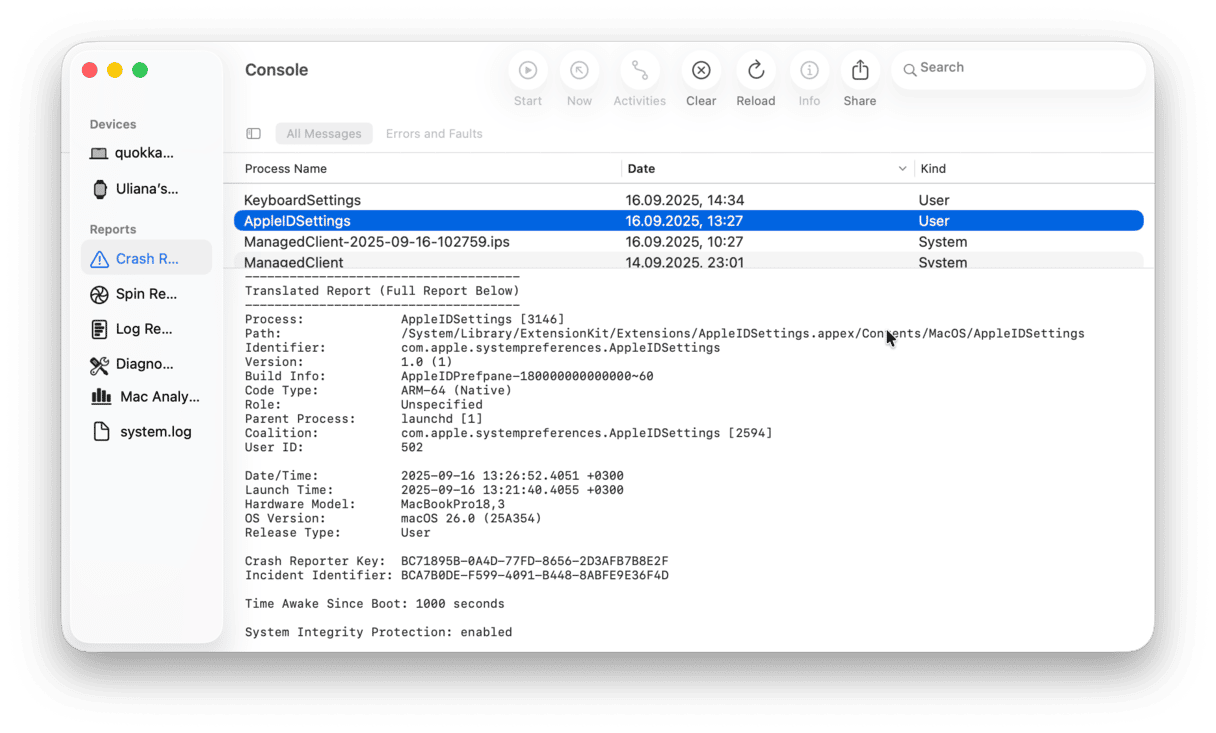Click the com.apple.systempreferences identifier line
This screenshot has width=1216, height=733.
[560, 348]
